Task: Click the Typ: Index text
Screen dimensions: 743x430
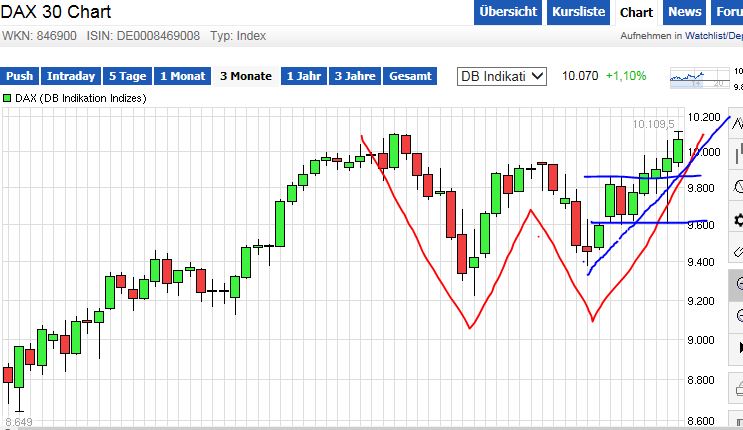Action: [x=238, y=36]
